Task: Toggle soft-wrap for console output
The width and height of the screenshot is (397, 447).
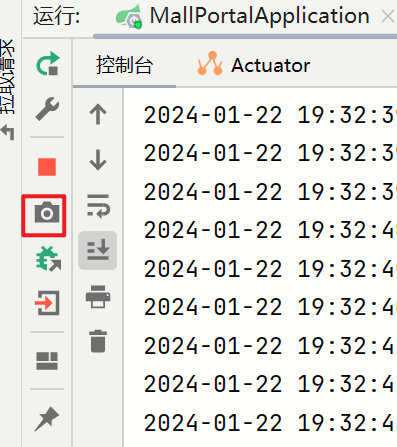Action: coord(98,206)
